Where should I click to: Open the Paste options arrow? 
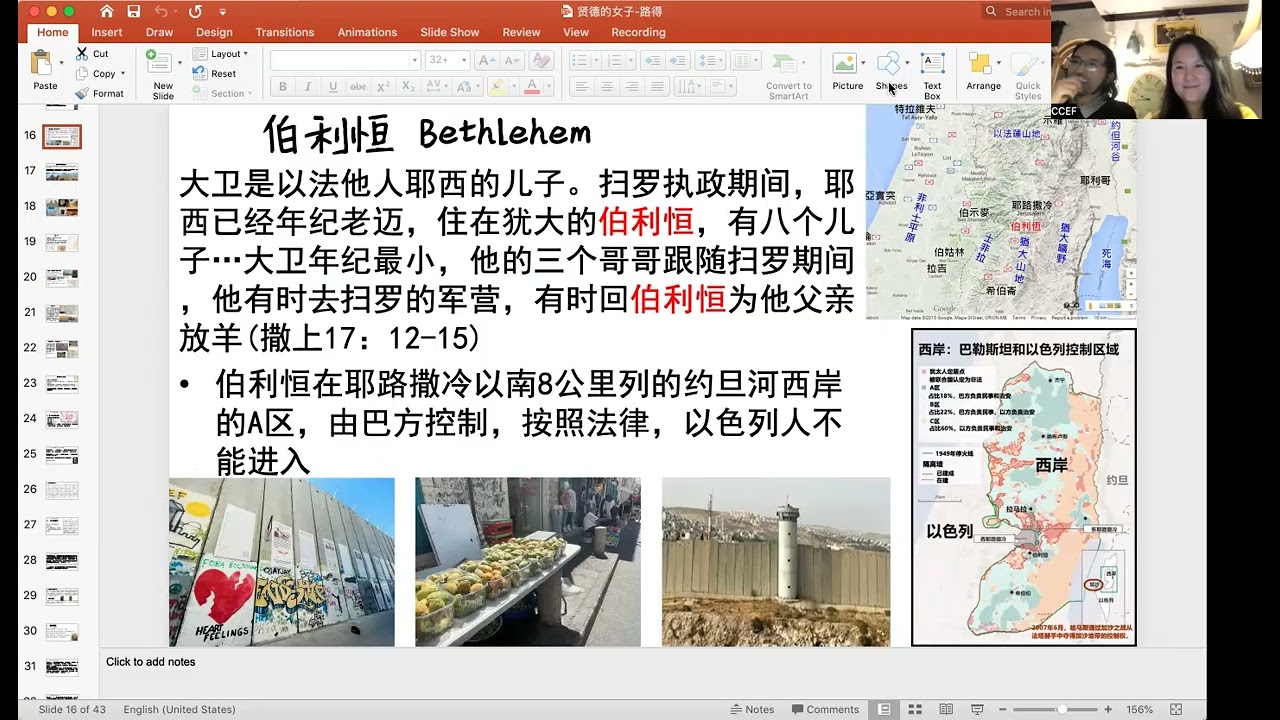pyautogui.click(x=62, y=63)
